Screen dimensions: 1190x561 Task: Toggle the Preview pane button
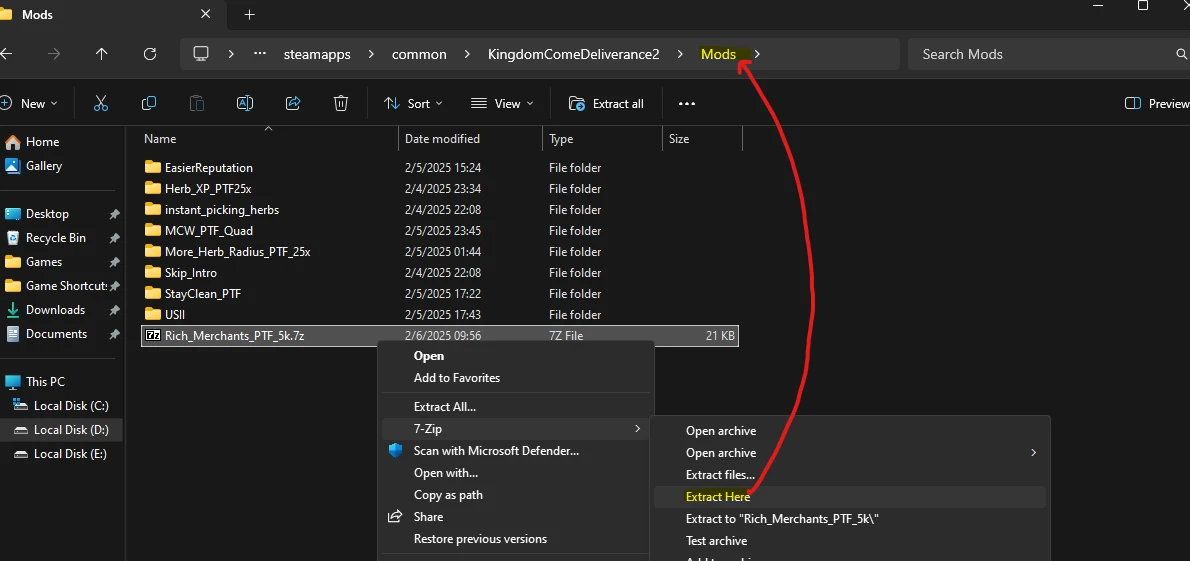click(x=1157, y=103)
